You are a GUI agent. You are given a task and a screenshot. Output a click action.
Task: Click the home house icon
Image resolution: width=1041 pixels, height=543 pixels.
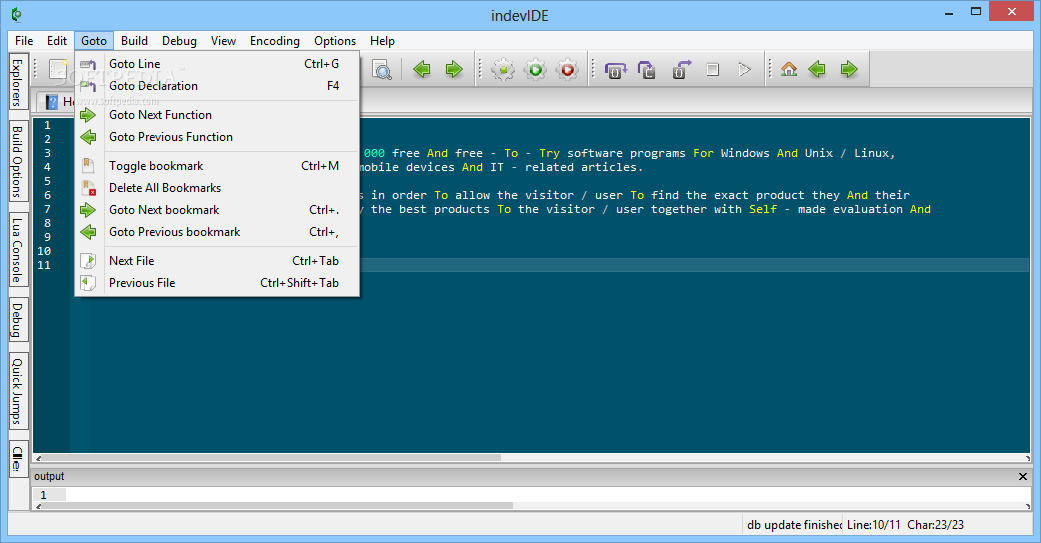(x=789, y=69)
